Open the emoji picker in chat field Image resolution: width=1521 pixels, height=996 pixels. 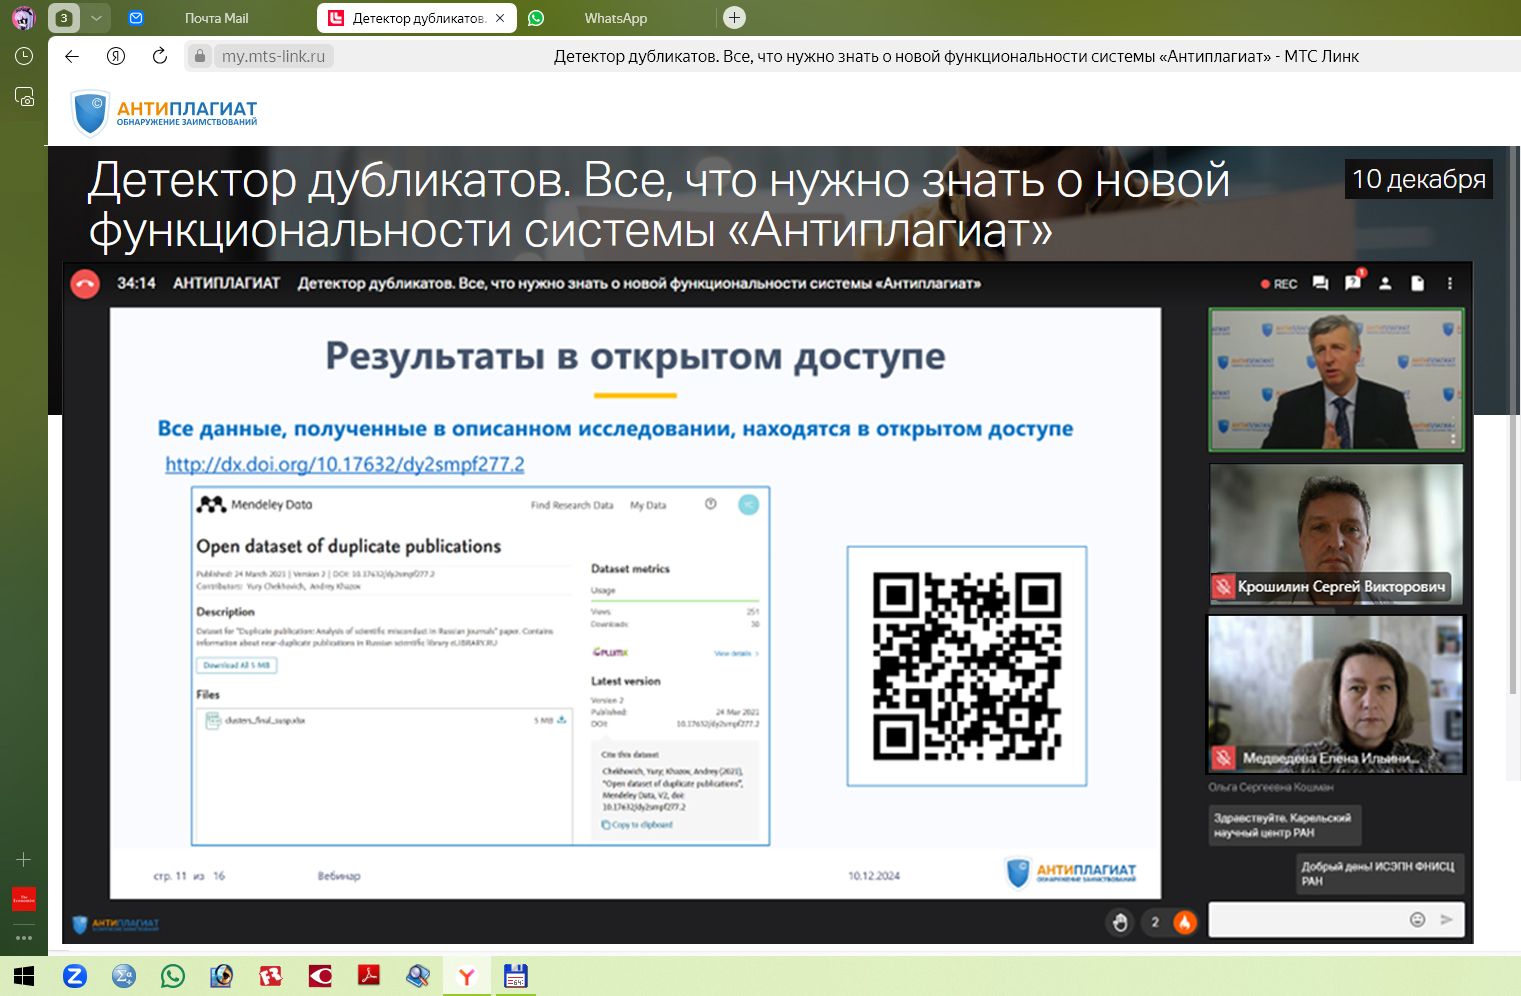[x=1417, y=920]
